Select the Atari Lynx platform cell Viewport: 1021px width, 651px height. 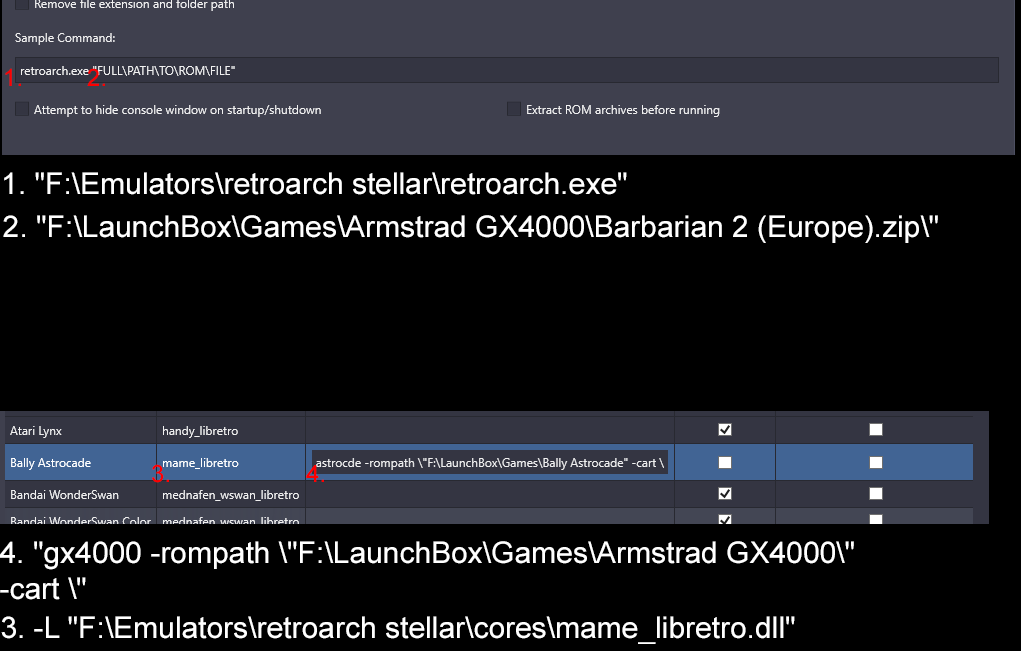(81, 430)
